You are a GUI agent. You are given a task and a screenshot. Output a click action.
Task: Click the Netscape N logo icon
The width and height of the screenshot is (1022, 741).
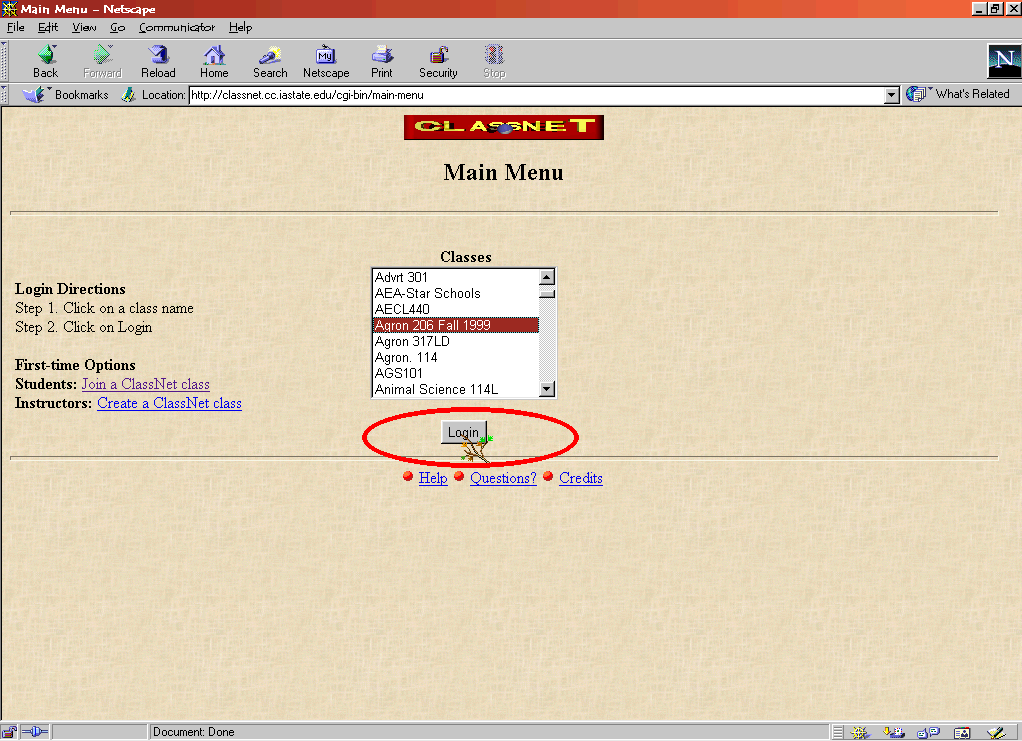pos(1003,61)
